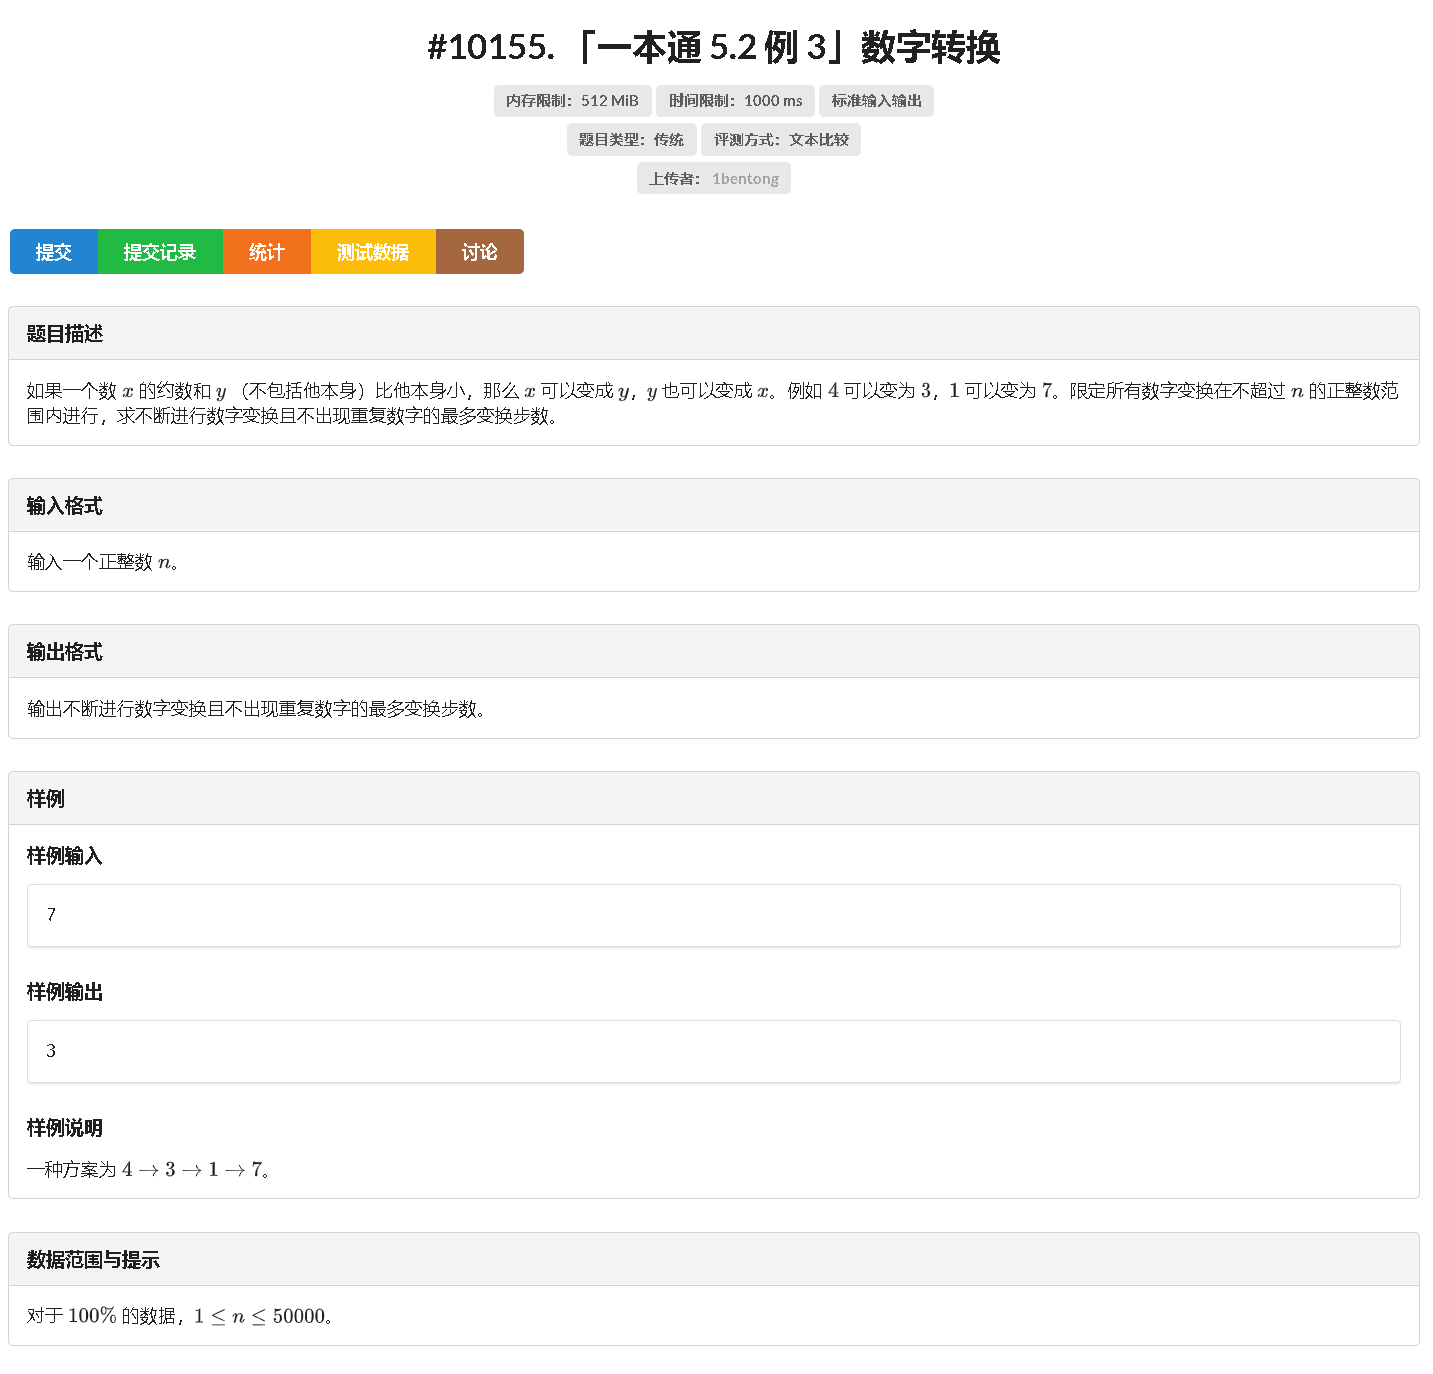Click the 题目类型 传统 tag

pyautogui.click(x=630, y=139)
